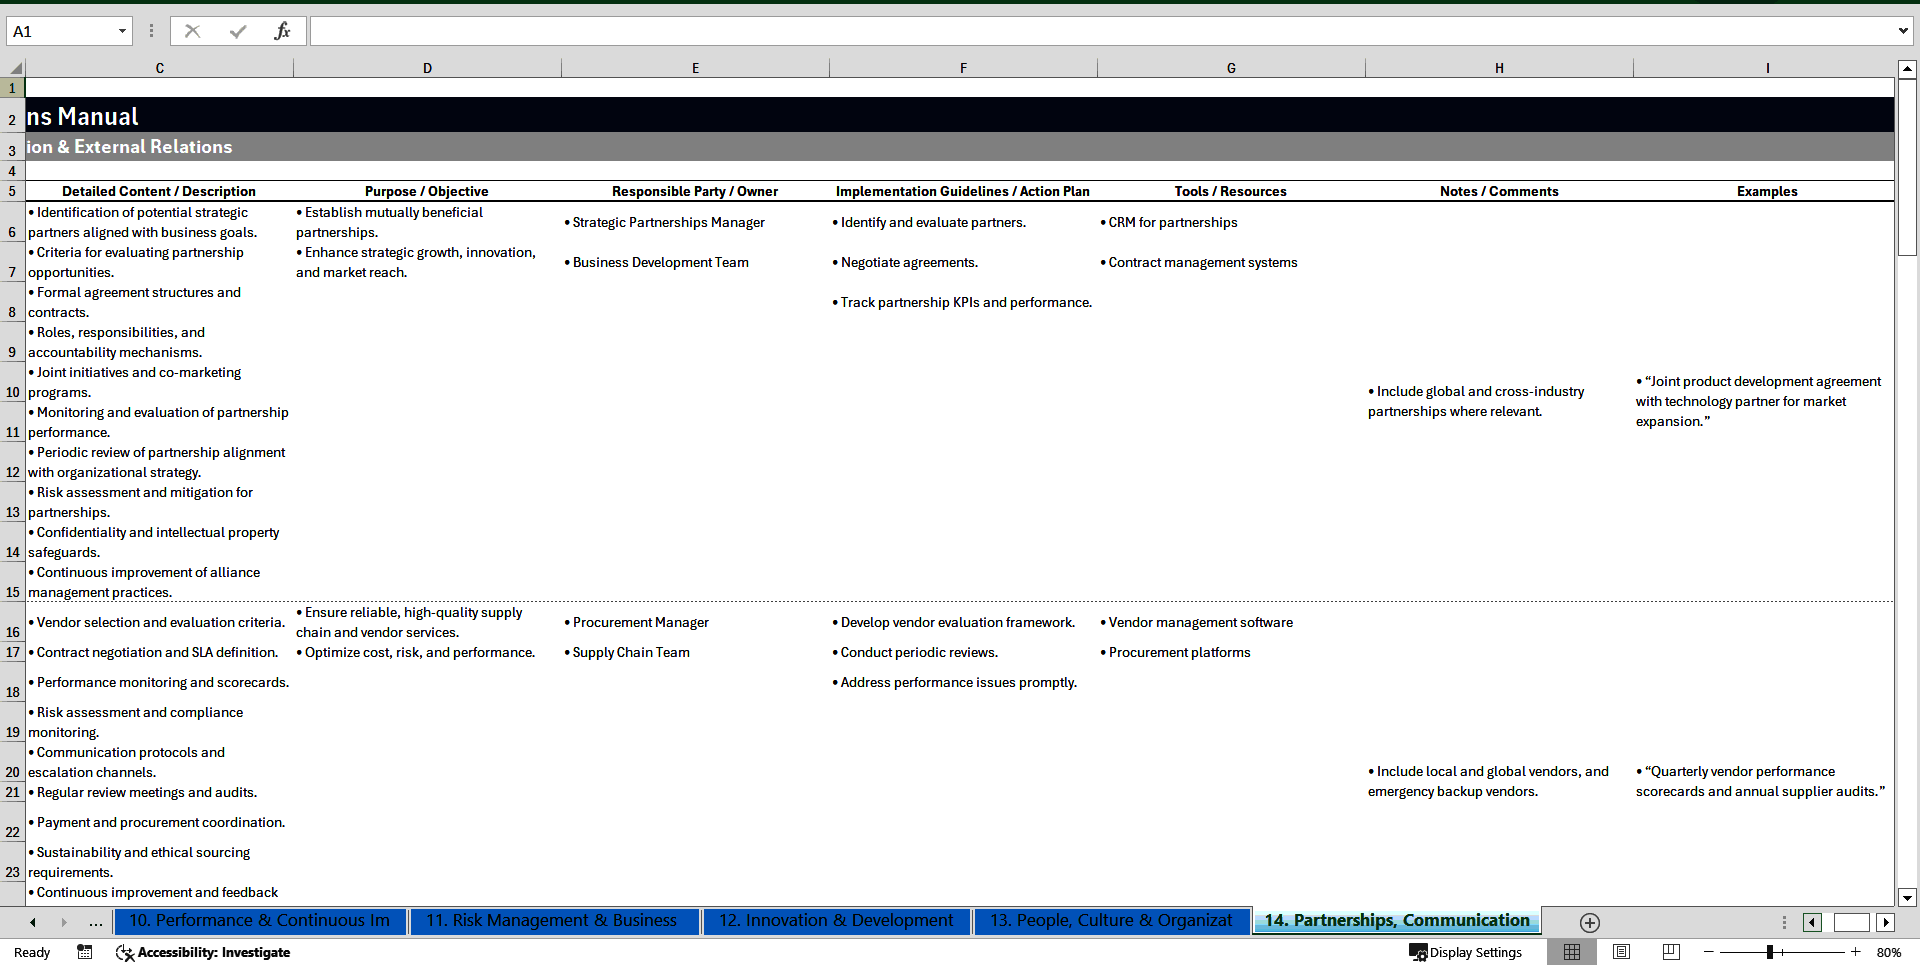Click the down arrow on the vertical scrollbar
The image size is (1920, 966).
click(1907, 898)
